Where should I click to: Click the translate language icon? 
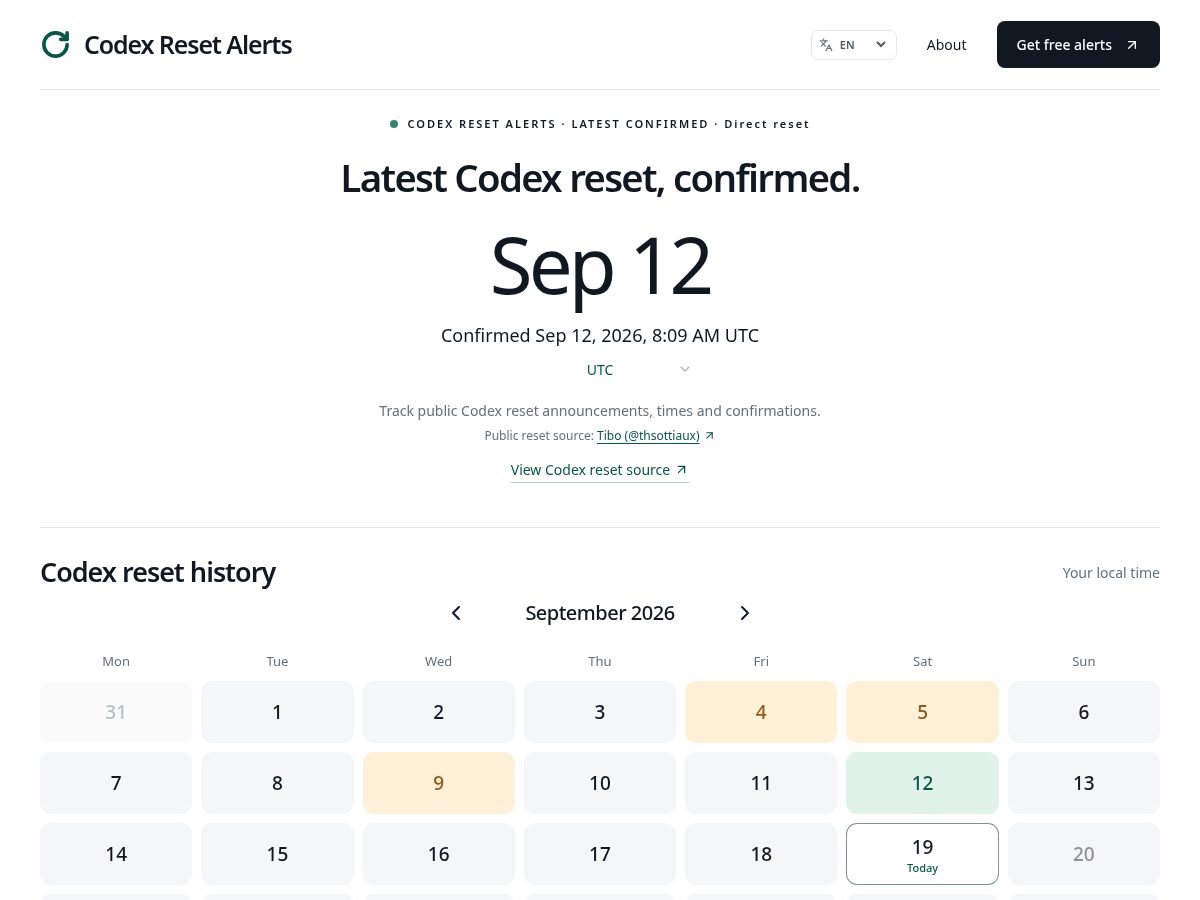(x=826, y=44)
